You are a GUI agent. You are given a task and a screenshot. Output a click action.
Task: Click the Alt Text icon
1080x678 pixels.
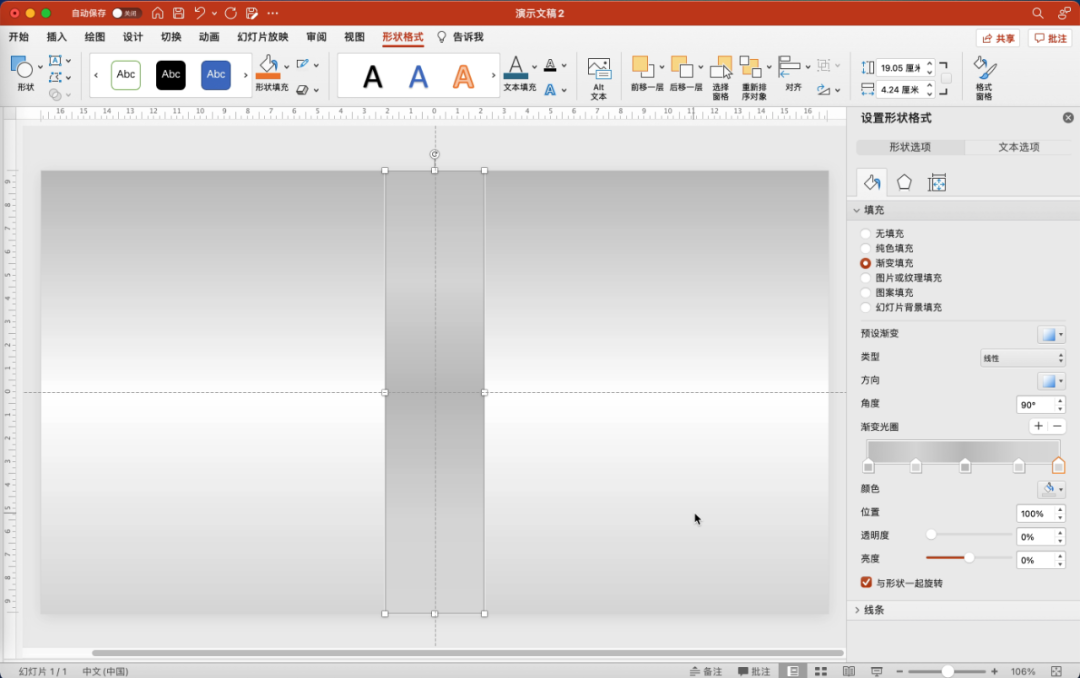(x=598, y=70)
